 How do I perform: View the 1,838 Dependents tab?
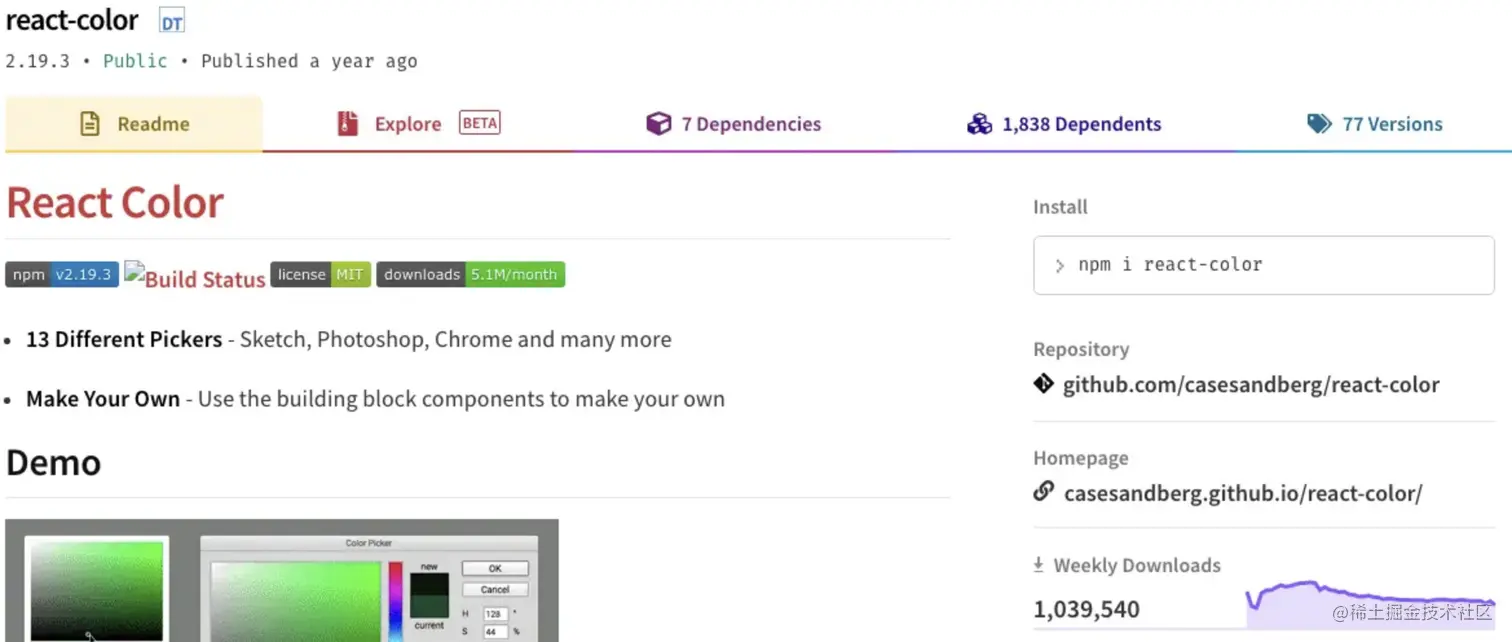point(1064,124)
